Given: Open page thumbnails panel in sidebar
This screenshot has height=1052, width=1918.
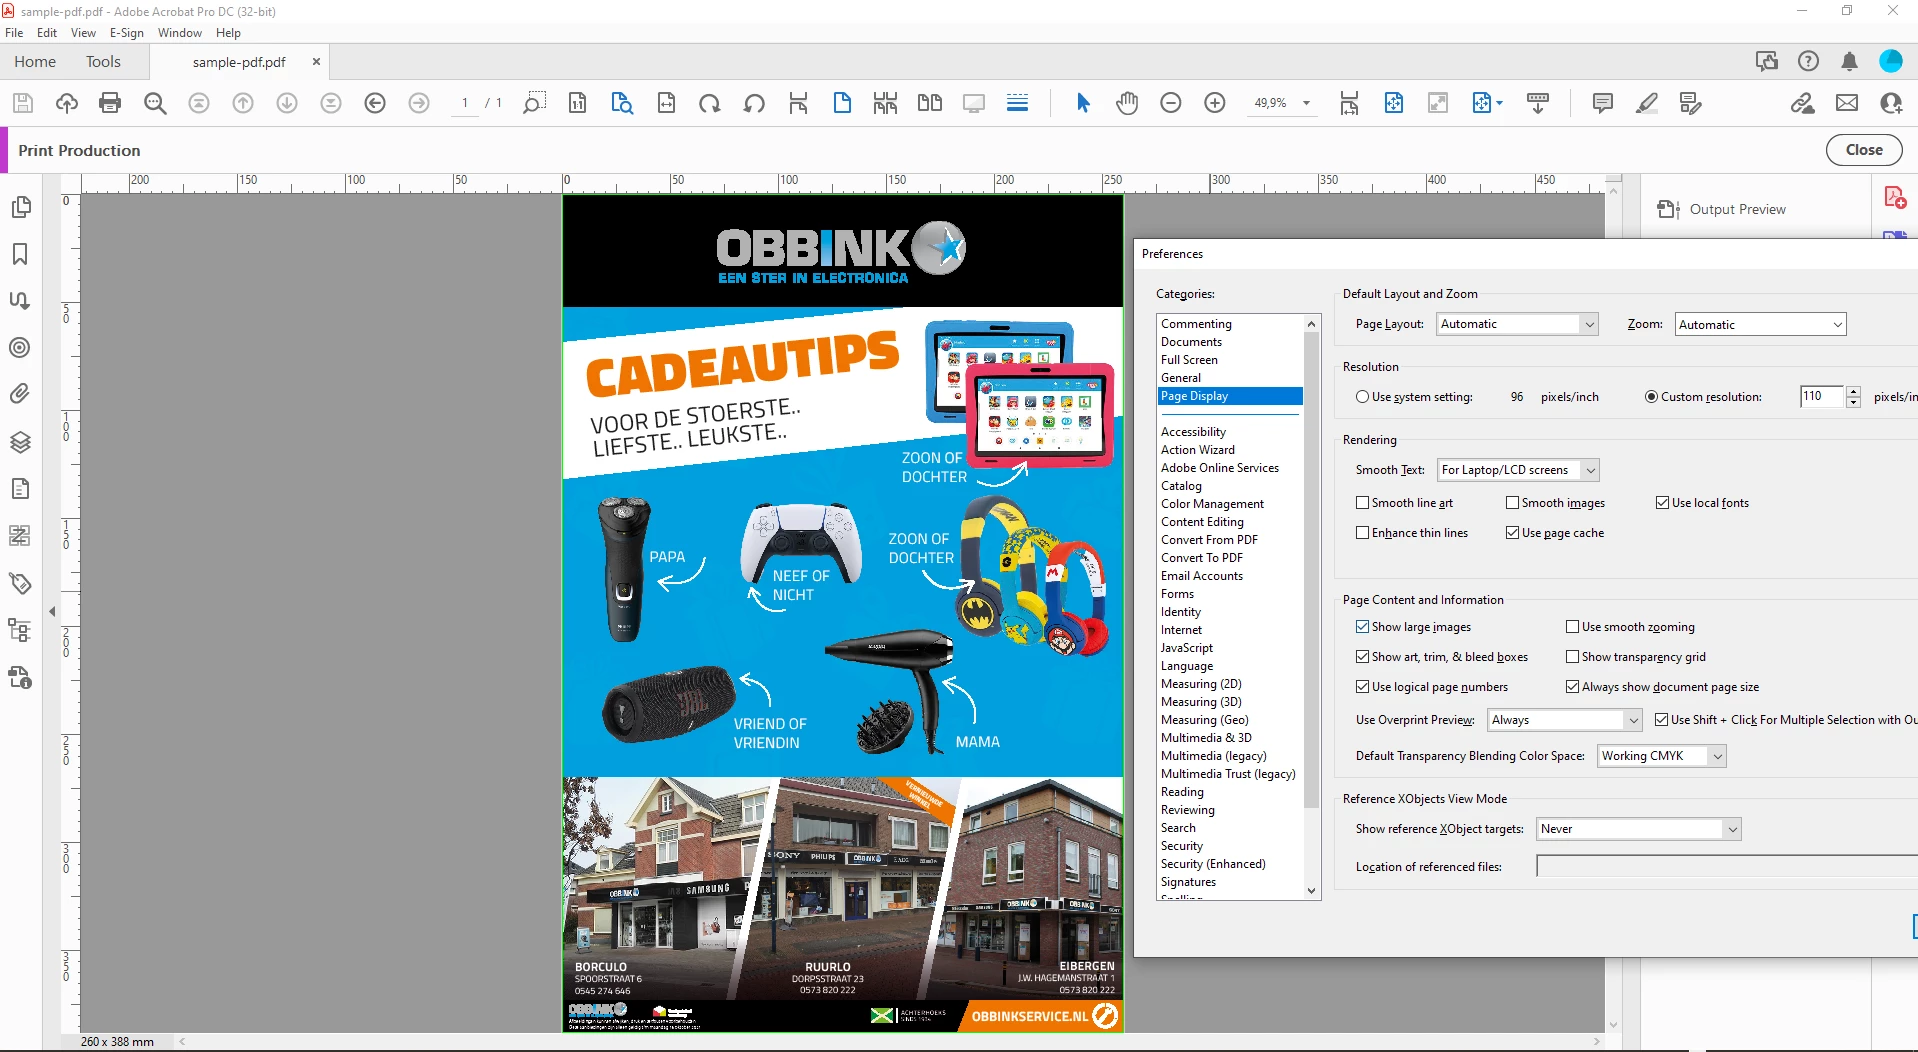Looking at the screenshot, I should [20, 207].
